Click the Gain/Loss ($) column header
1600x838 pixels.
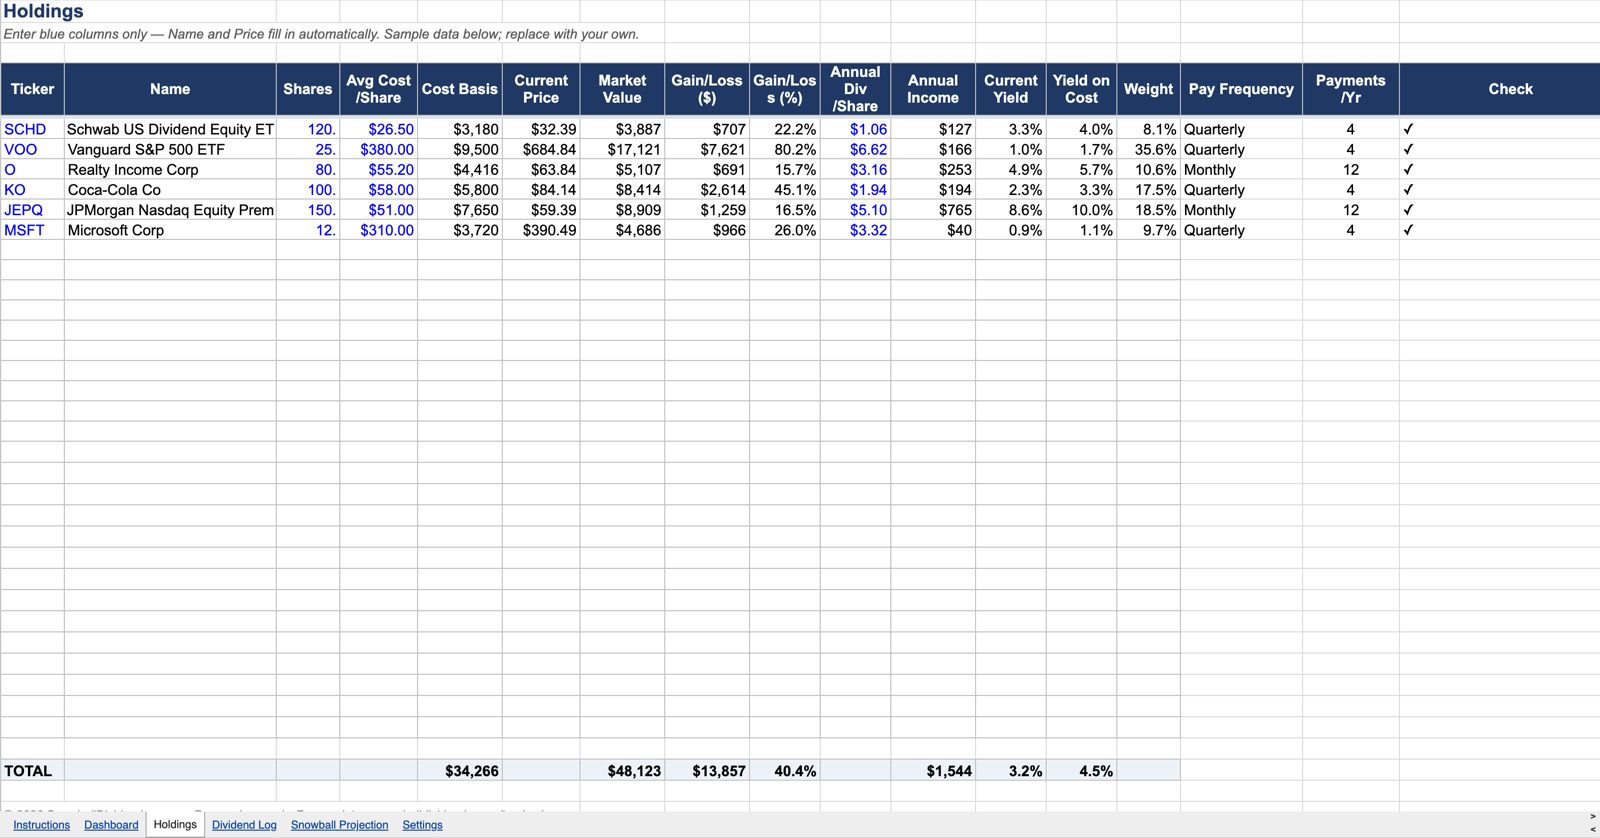(x=707, y=89)
